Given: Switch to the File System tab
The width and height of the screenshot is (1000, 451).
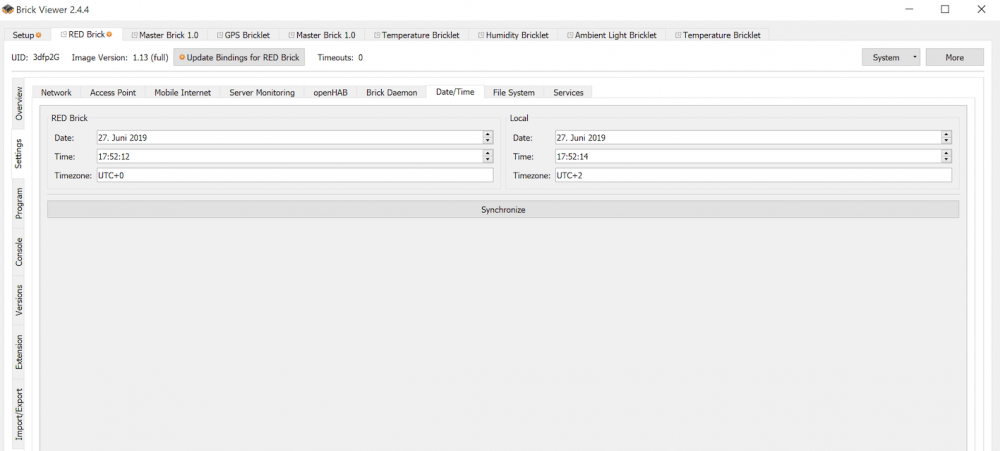Looking at the screenshot, I should point(513,93).
